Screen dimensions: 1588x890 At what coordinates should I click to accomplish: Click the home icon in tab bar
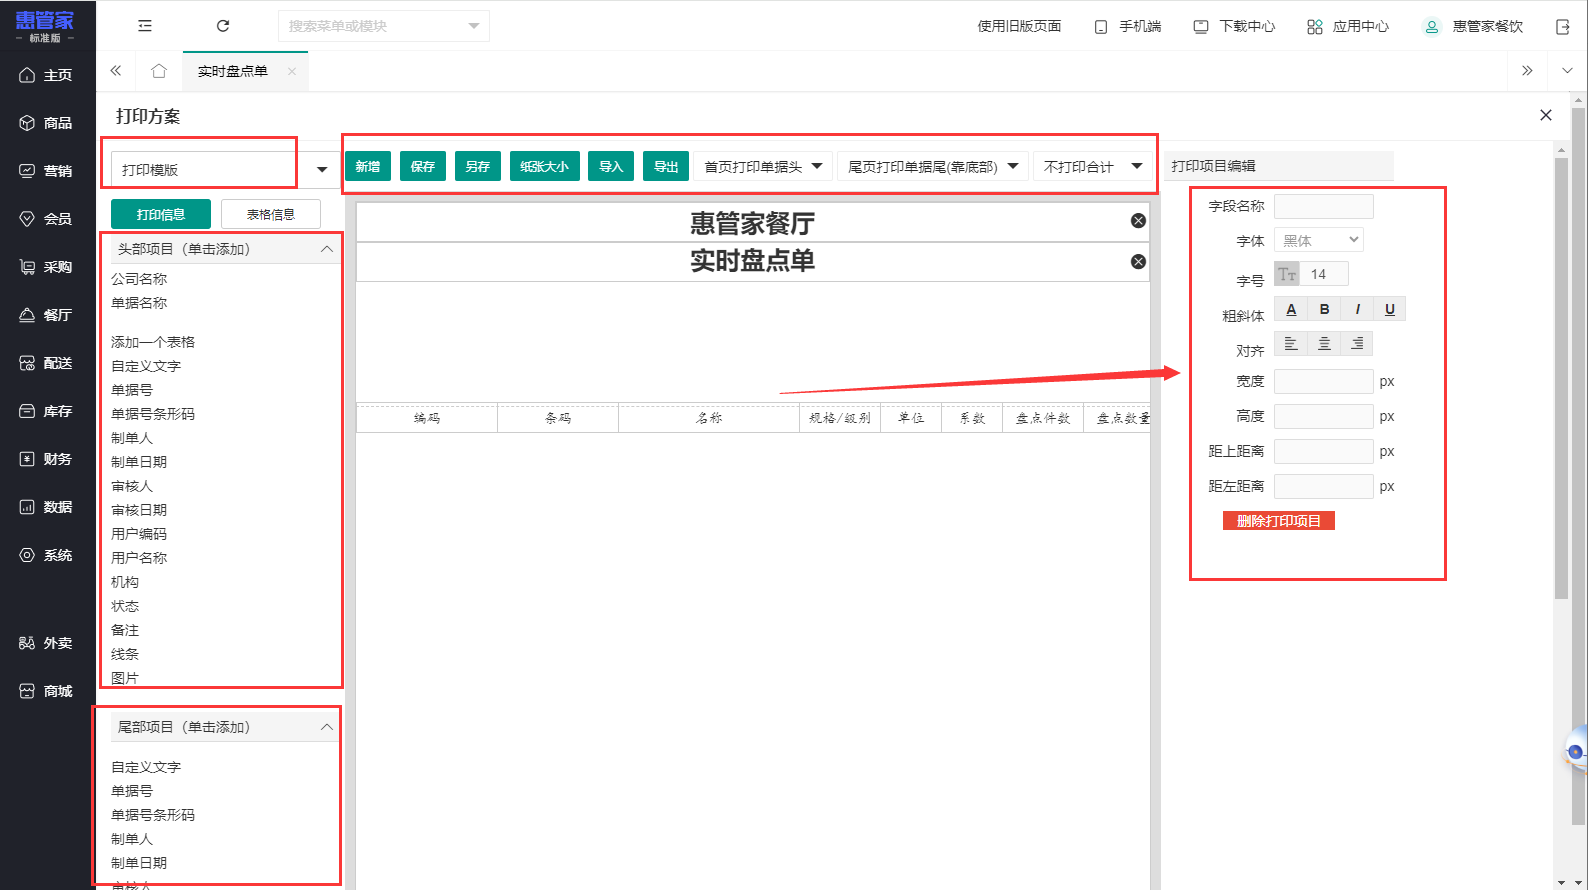[158, 71]
